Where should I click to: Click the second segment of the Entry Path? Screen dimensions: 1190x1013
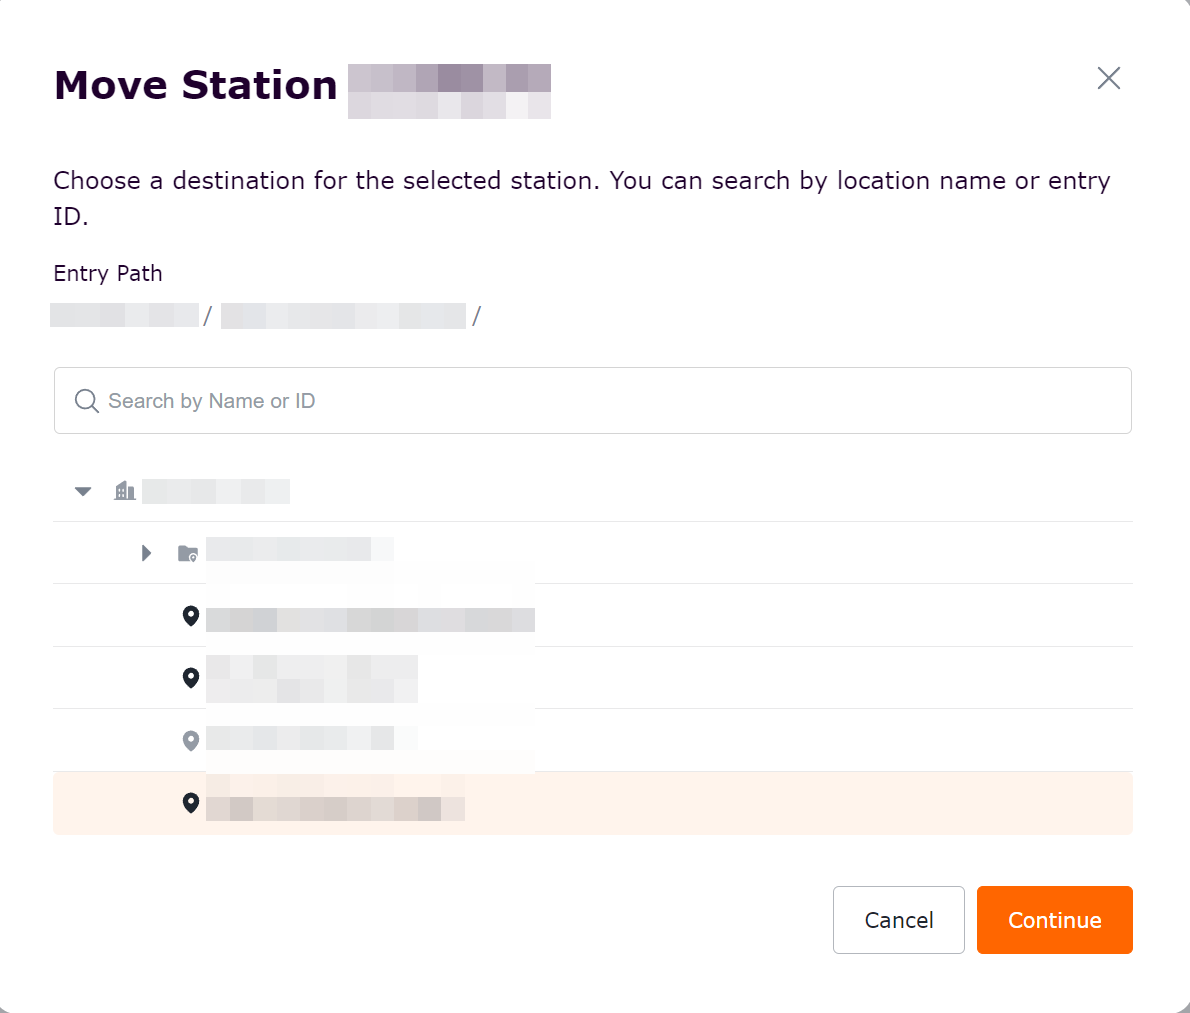(343, 316)
